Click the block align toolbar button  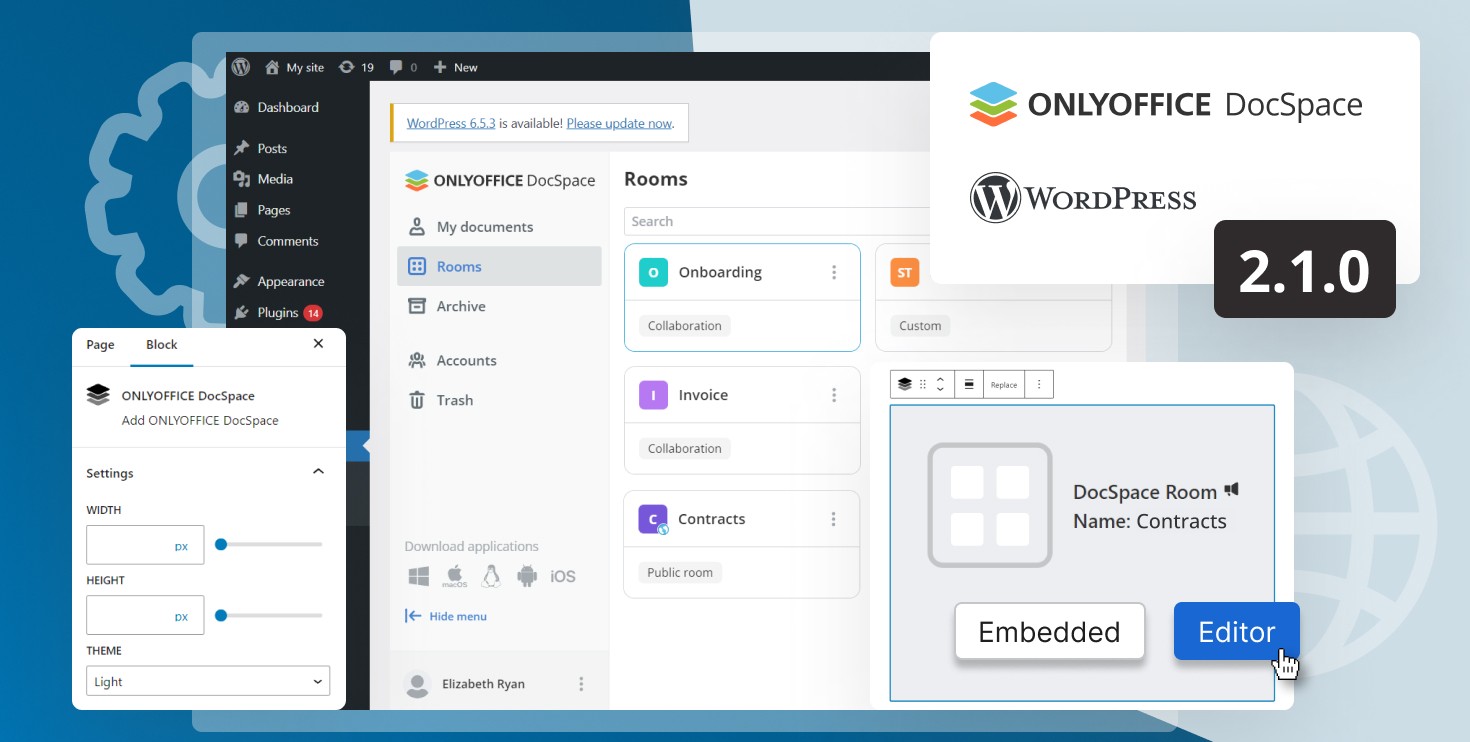[x=968, y=384]
